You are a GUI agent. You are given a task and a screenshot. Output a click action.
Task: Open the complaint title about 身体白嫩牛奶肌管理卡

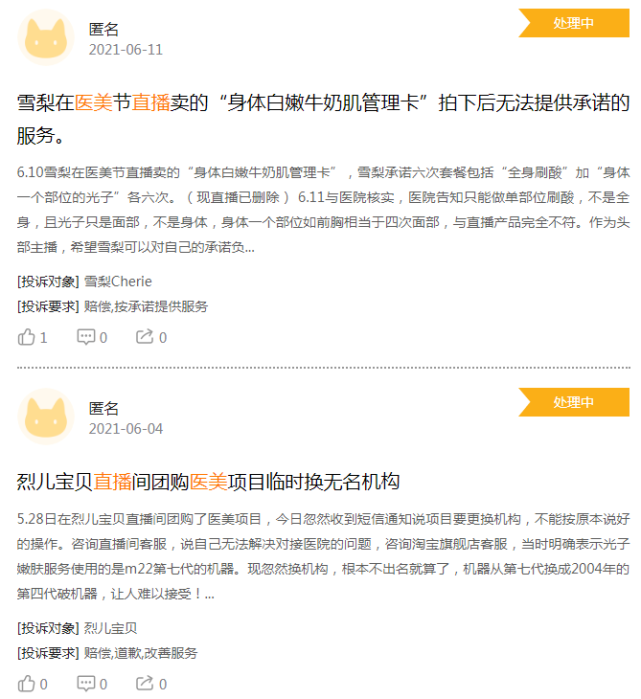(x=323, y=119)
